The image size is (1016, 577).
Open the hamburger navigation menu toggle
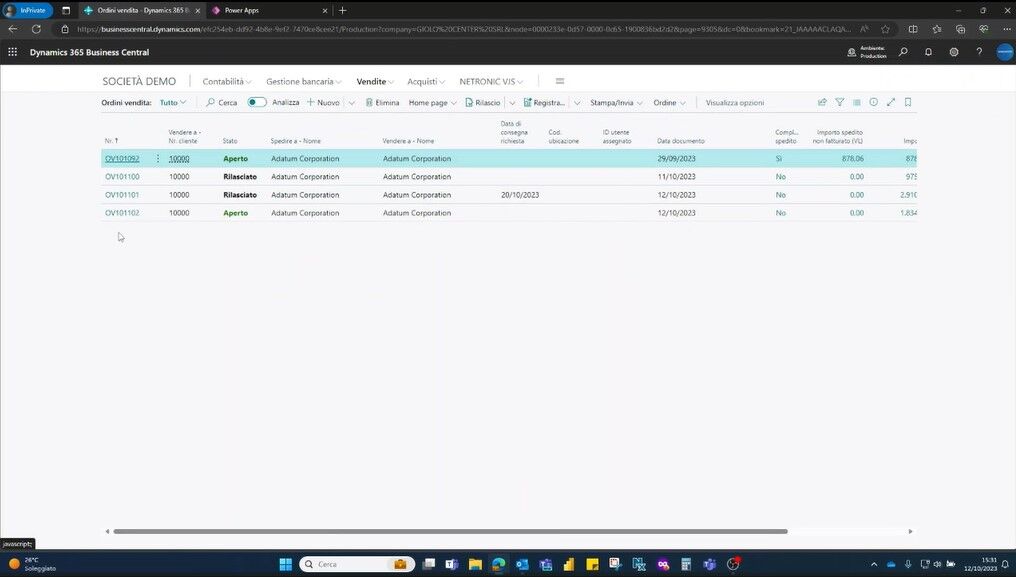560,81
